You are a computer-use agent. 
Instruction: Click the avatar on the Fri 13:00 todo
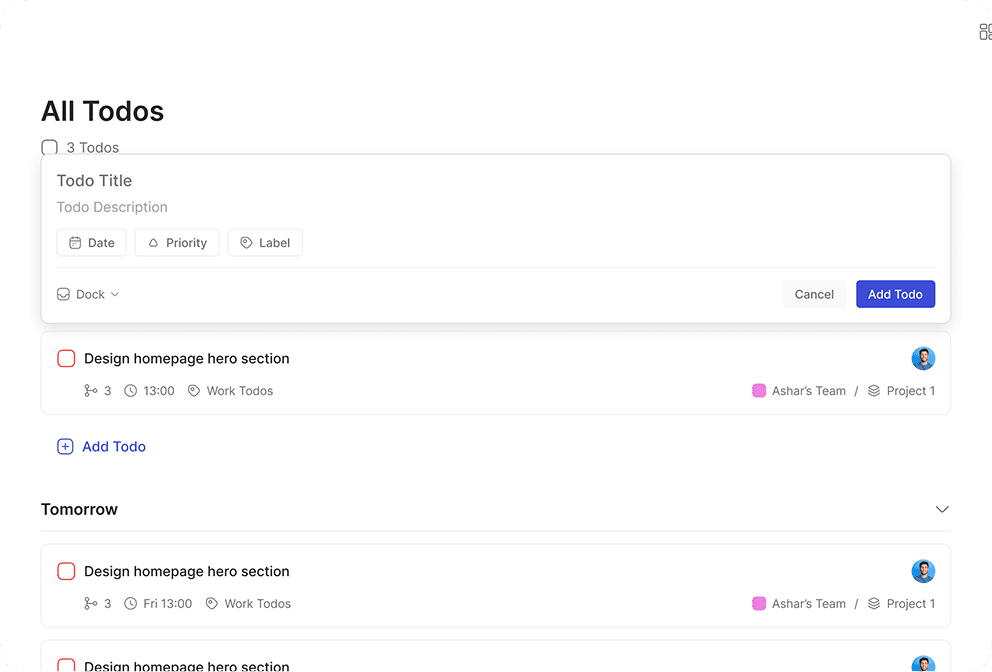click(x=923, y=571)
